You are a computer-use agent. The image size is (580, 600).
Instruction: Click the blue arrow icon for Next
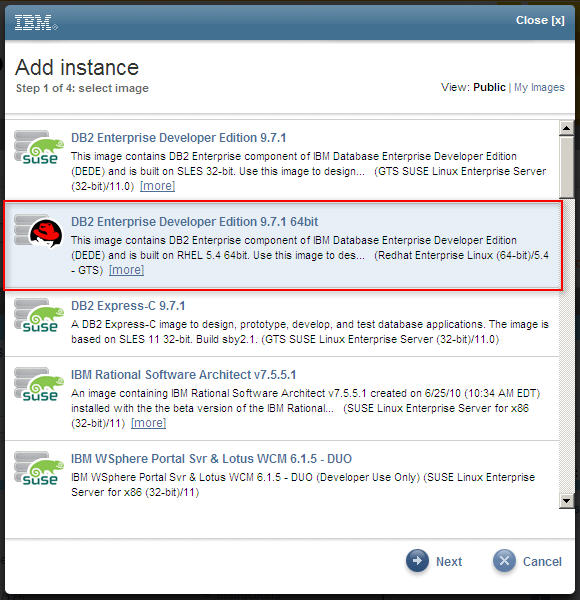pyautogui.click(x=417, y=561)
